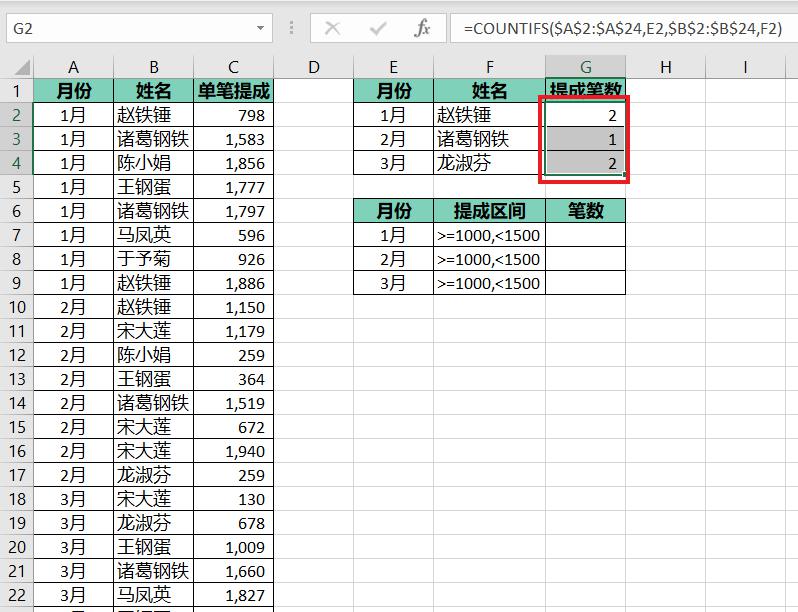
Task: Click header cell 单笔提成 in column C
Action: (234, 91)
